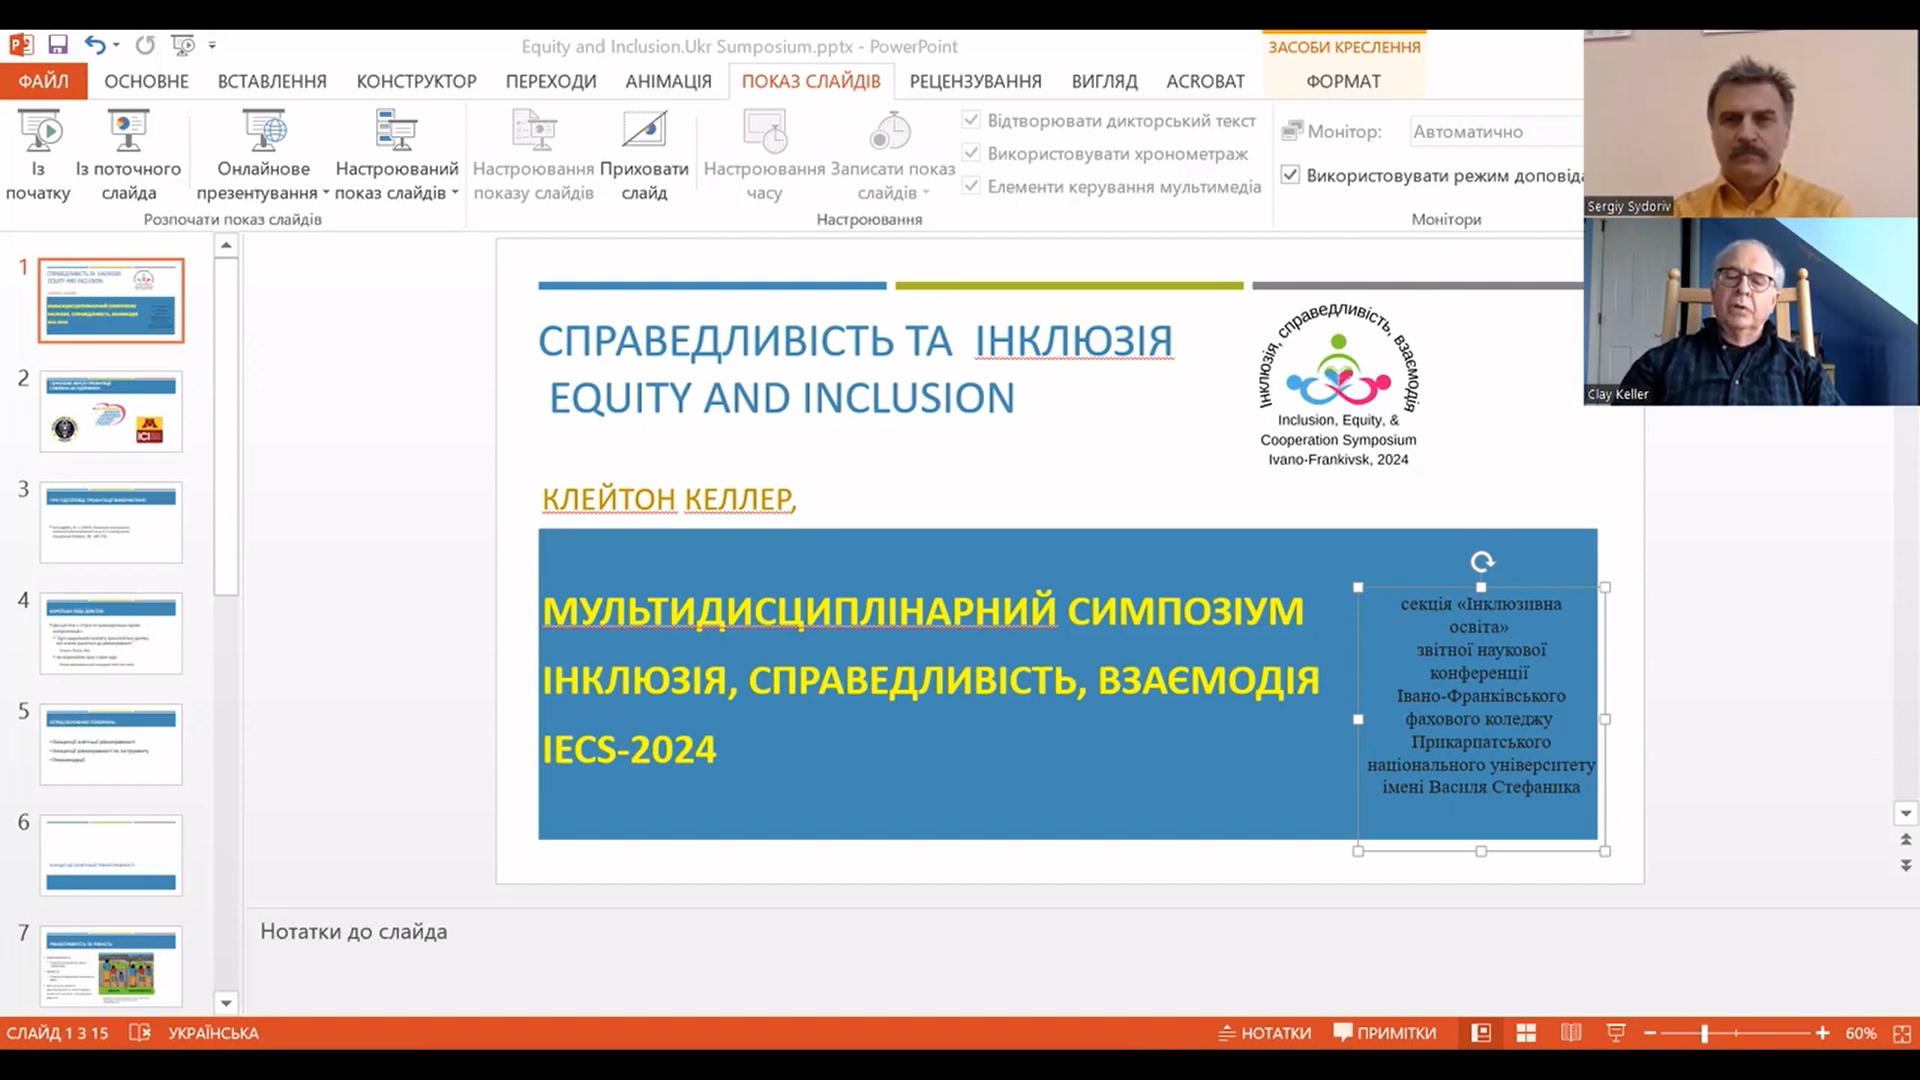Toggle the use timings checkbox

(971, 153)
